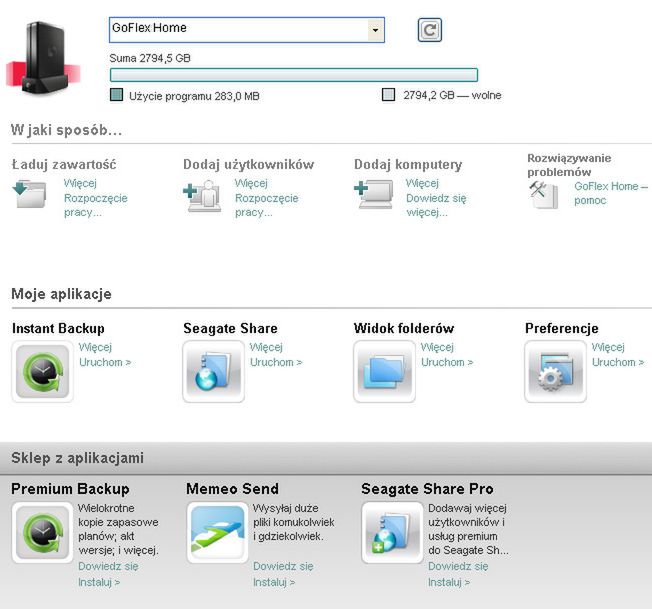Click the 'Użycie programu 283,0 MB' text
The image size is (652, 609).
coord(194,96)
